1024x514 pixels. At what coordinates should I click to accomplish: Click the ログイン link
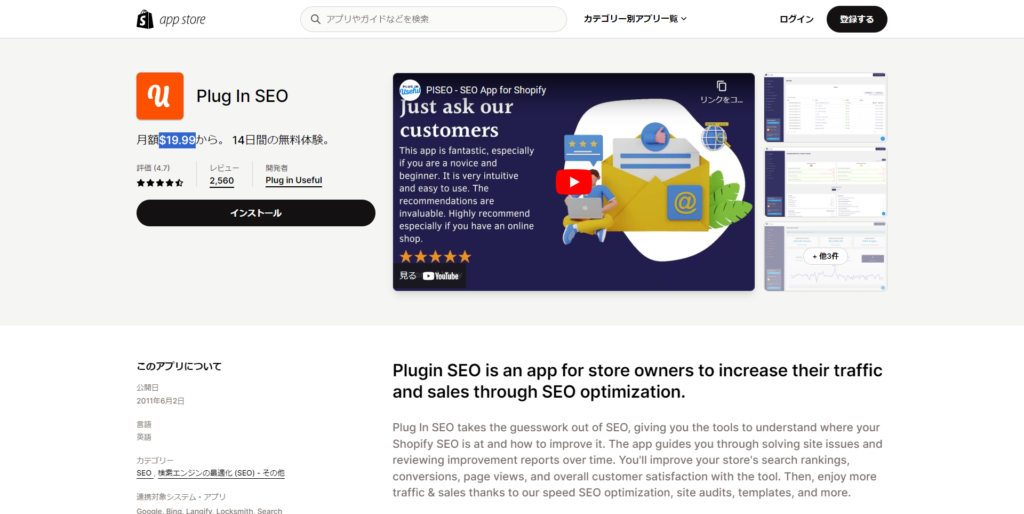pos(796,19)
